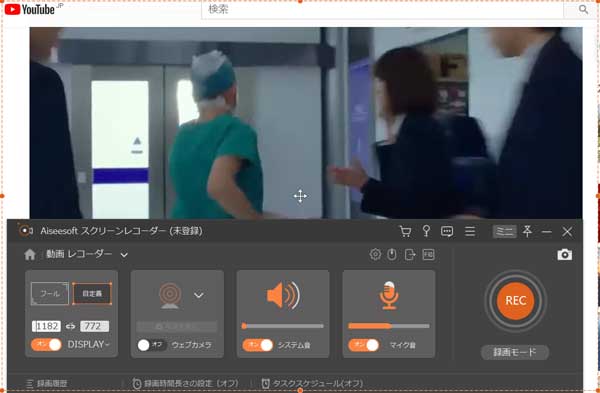Open the feedback speech bubble icon
Image resolution: width=600 pixels, height=393 pixels.
click(x=447, y=231)
